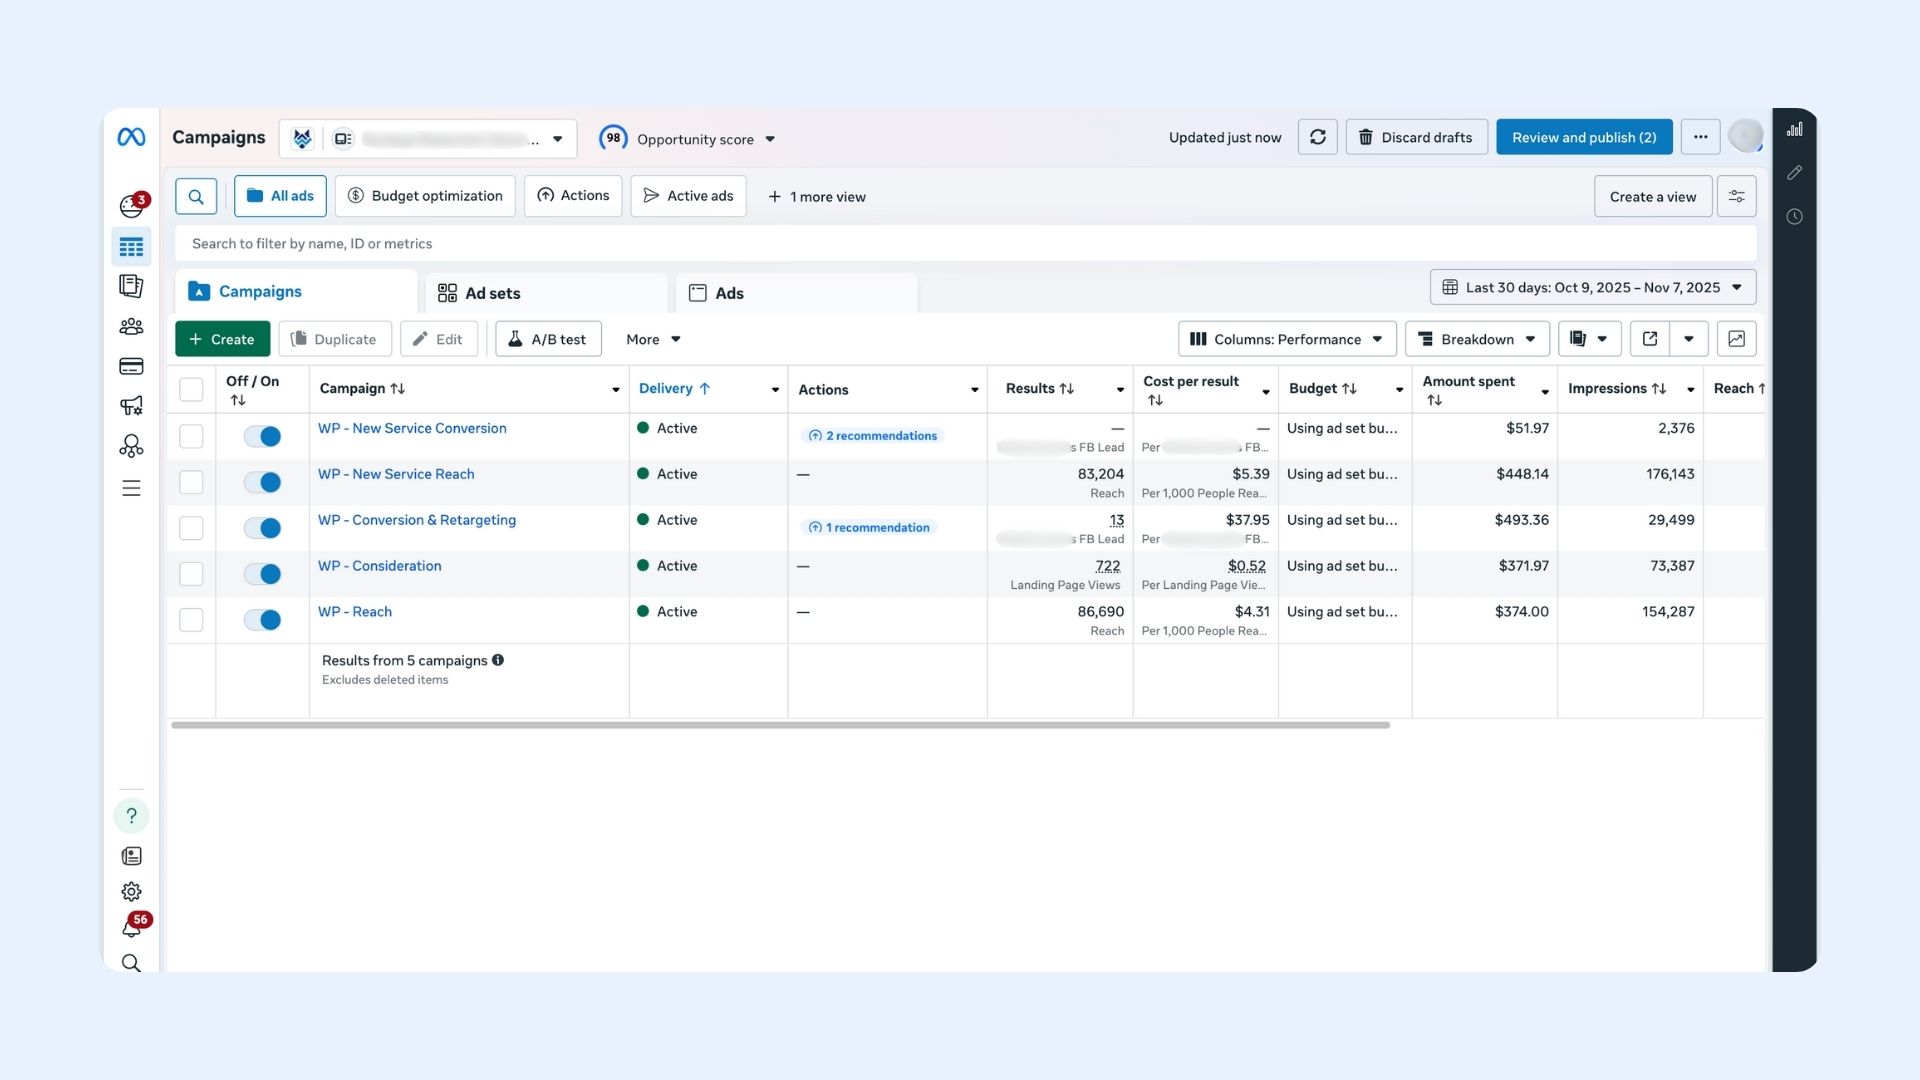1920x1080 pixels.
Task: Expand the Breakdown dropdown
Action: pyautogui.click(x=1477, y=338)
